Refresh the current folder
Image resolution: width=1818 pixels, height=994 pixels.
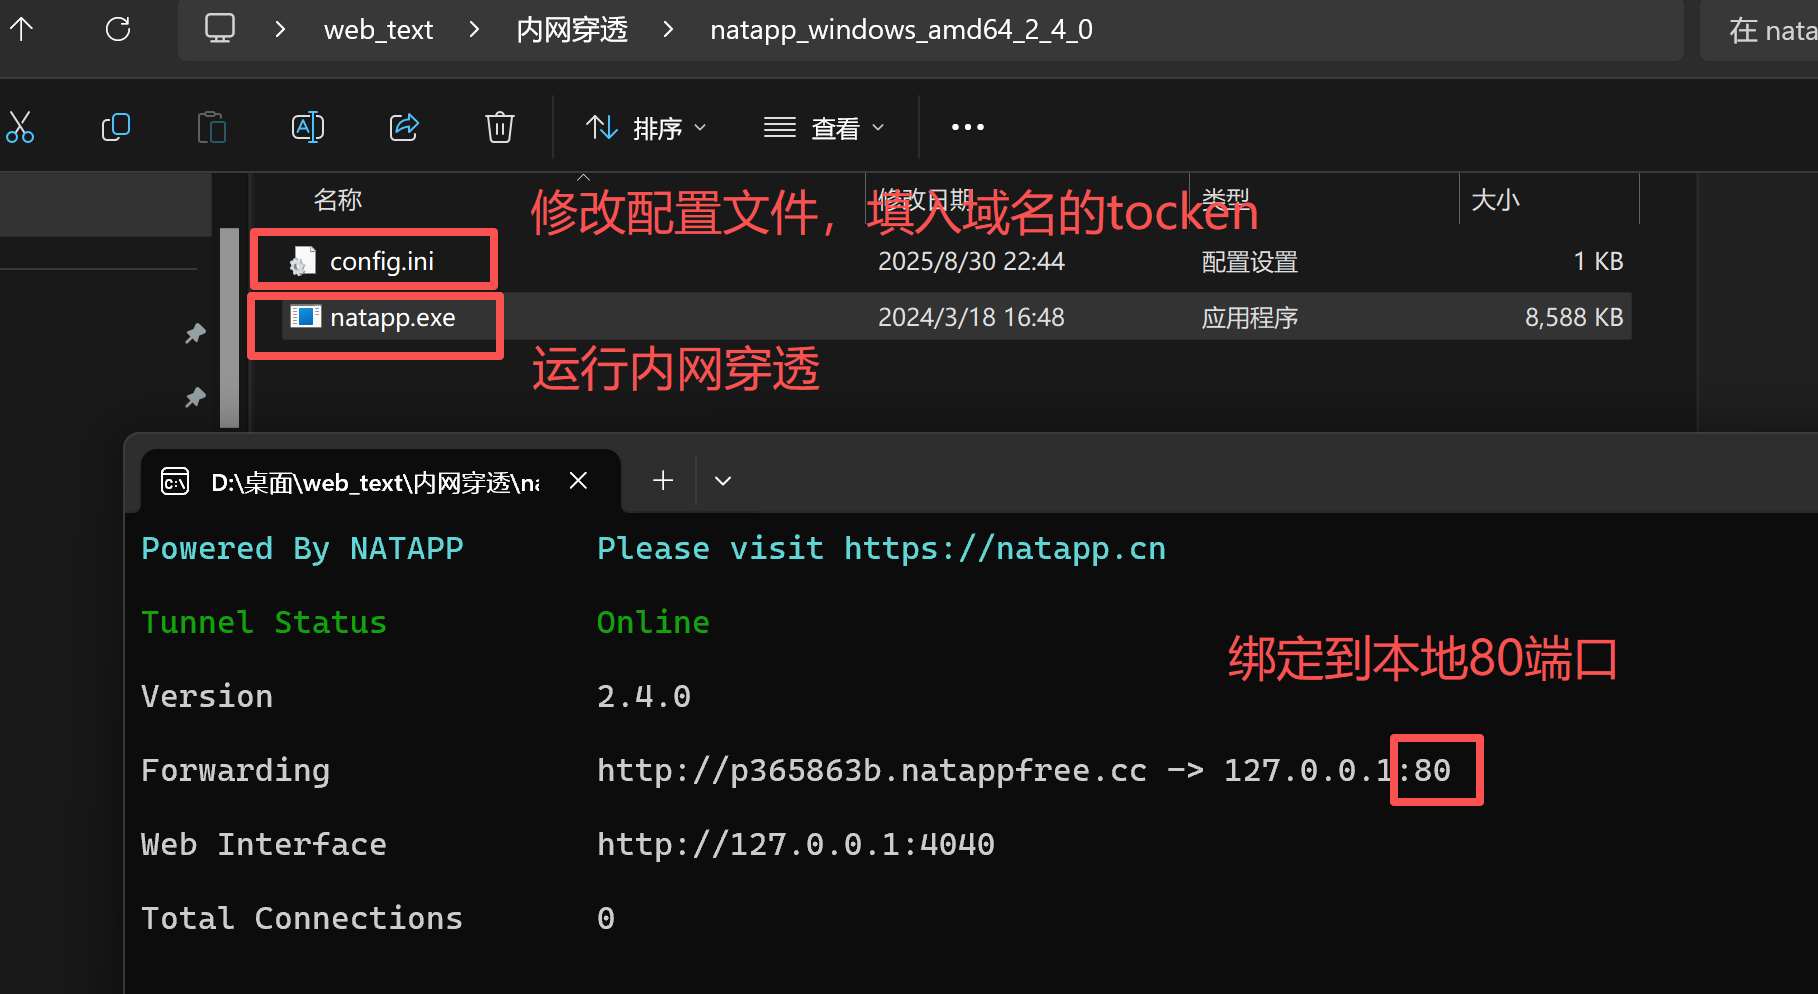tap(118, 30)
